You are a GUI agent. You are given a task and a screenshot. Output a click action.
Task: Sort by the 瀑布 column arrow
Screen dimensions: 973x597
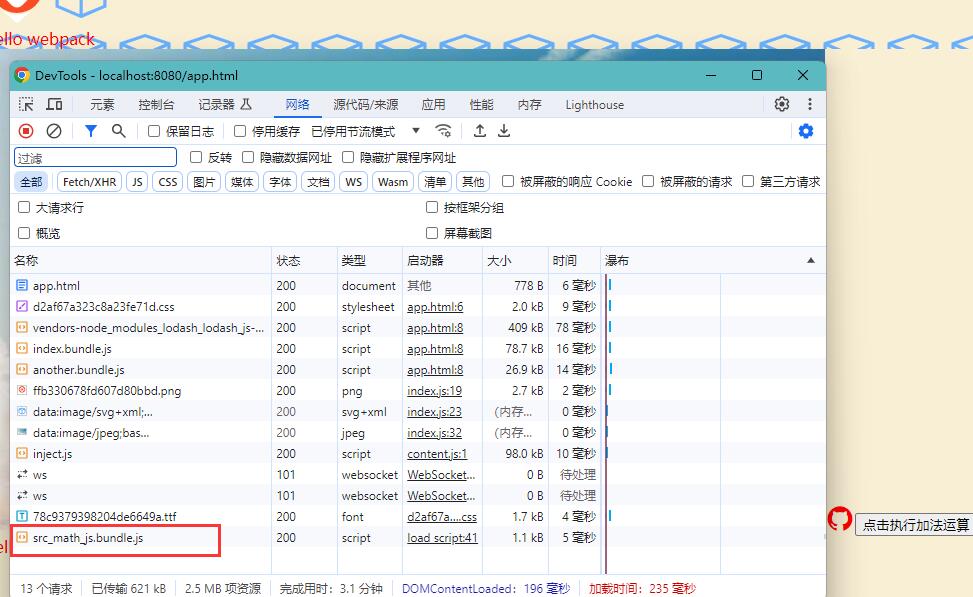(x=810, y=261)
